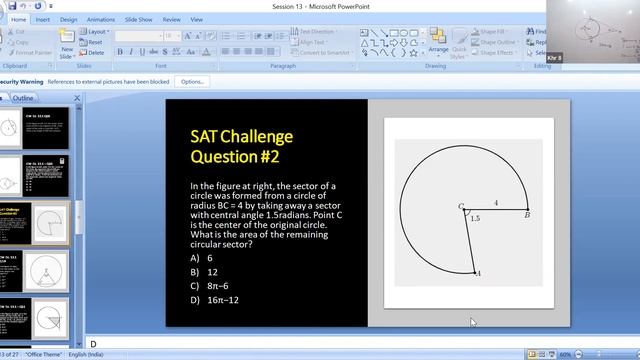Redo the last action
640x360 pixels.
[38, 6]
